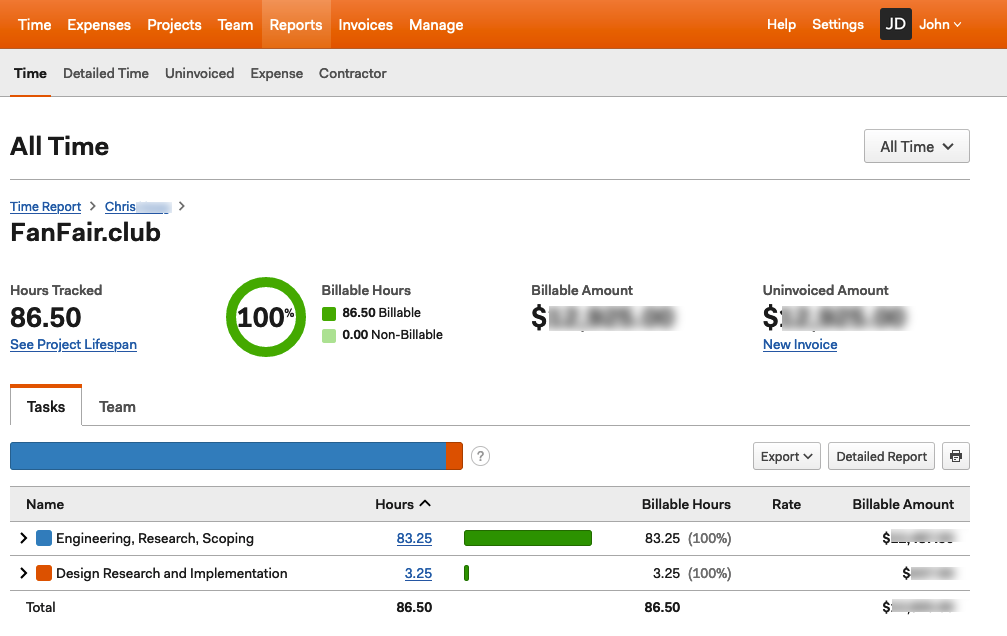Click the JD user avatar
Screen dimensions: 1007x636
895,24
